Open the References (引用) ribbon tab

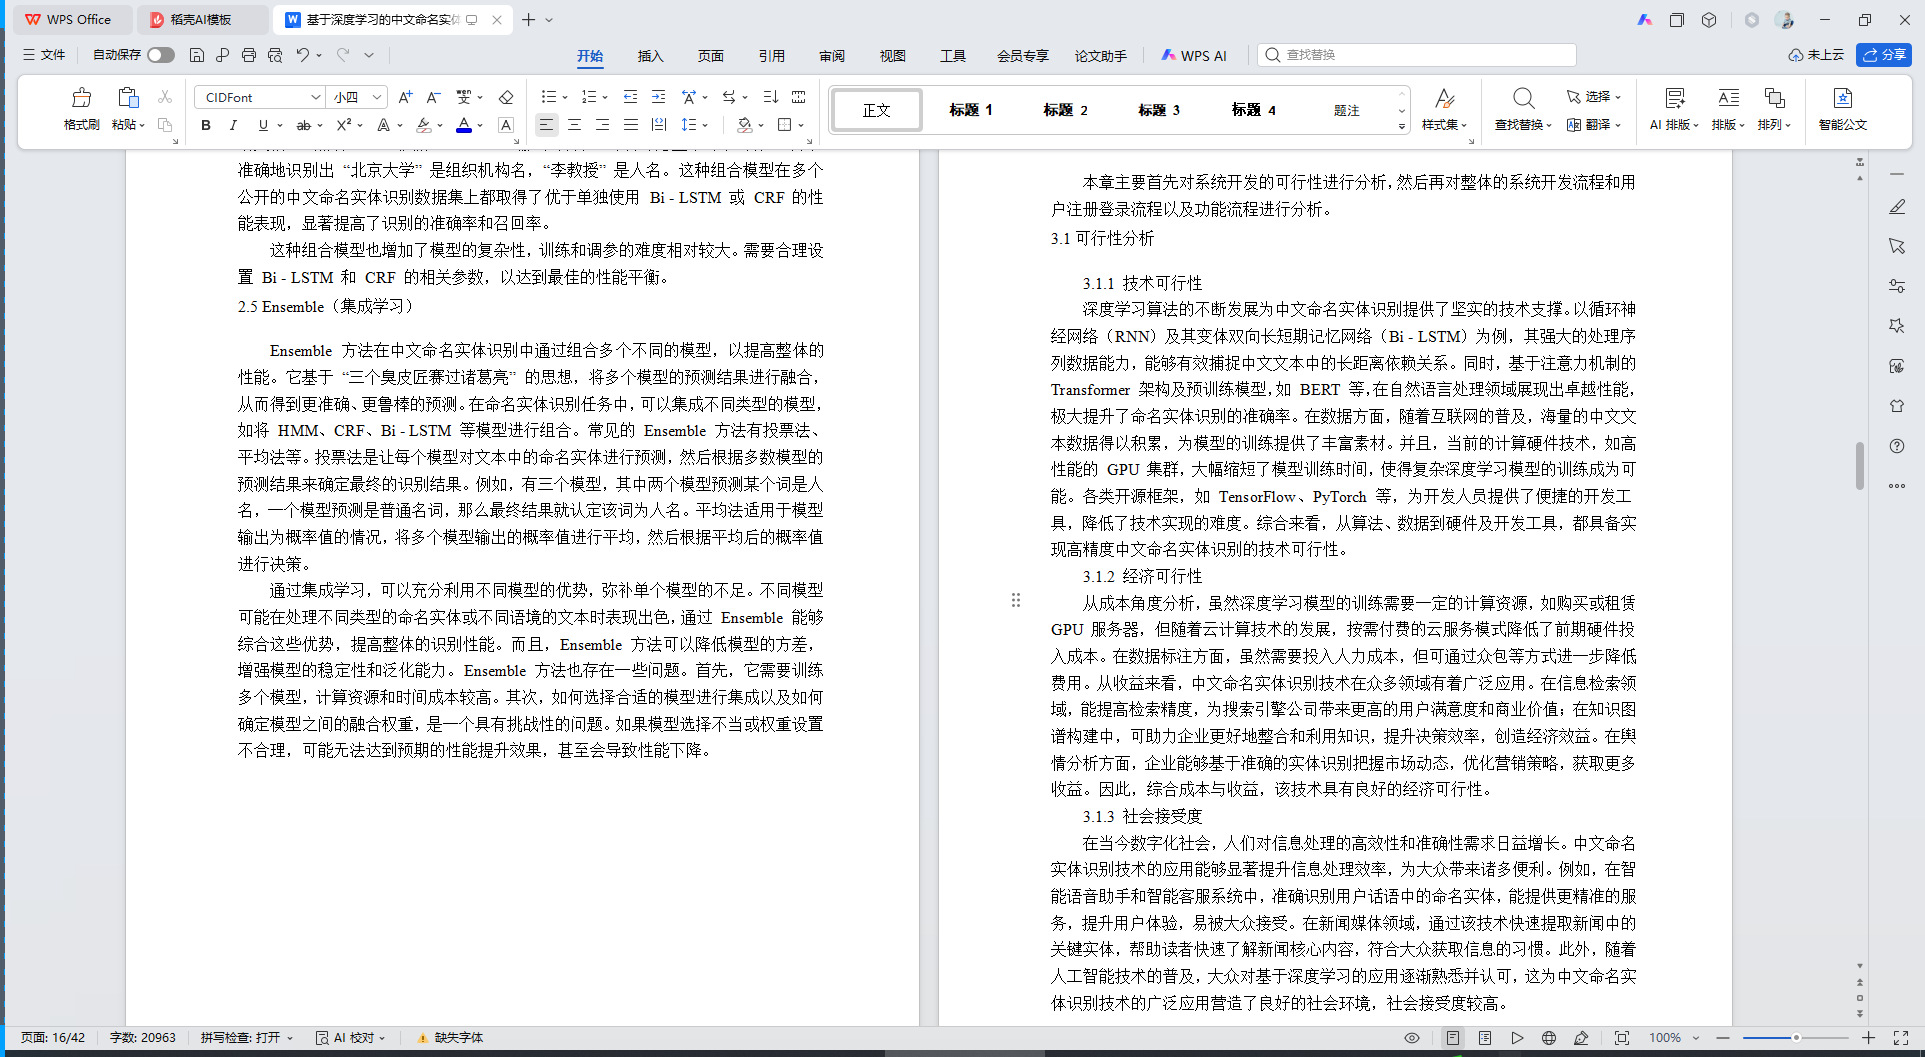pyautogui.click(x=771, y=56)
